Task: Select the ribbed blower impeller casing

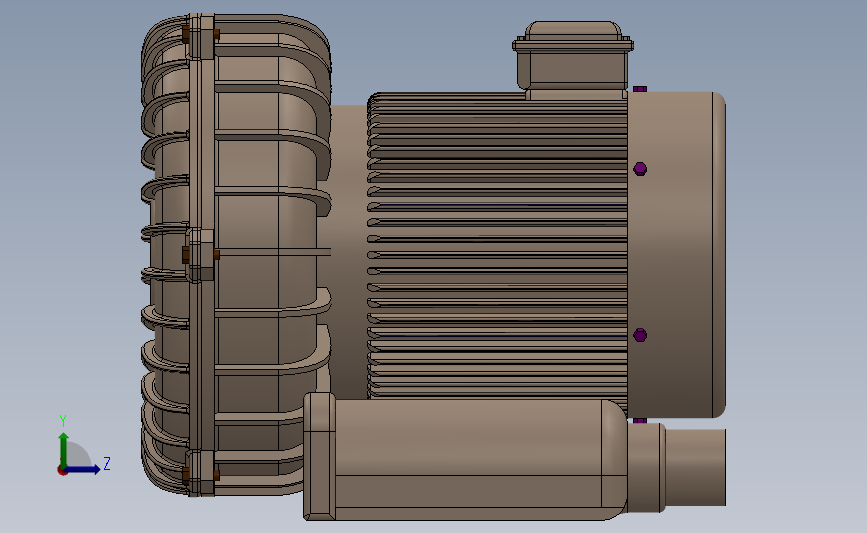Action: pyautogui.click(x=236, y=254)
